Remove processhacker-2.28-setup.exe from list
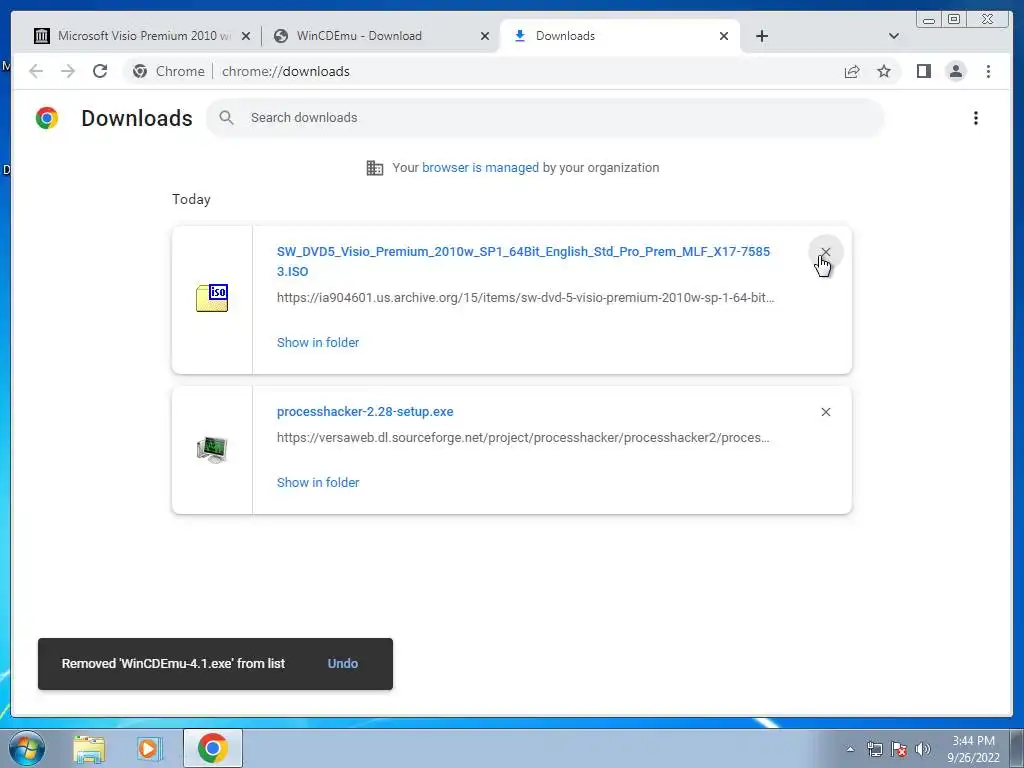The width and height of the screenshot is (1024, 768). (825, 412)
